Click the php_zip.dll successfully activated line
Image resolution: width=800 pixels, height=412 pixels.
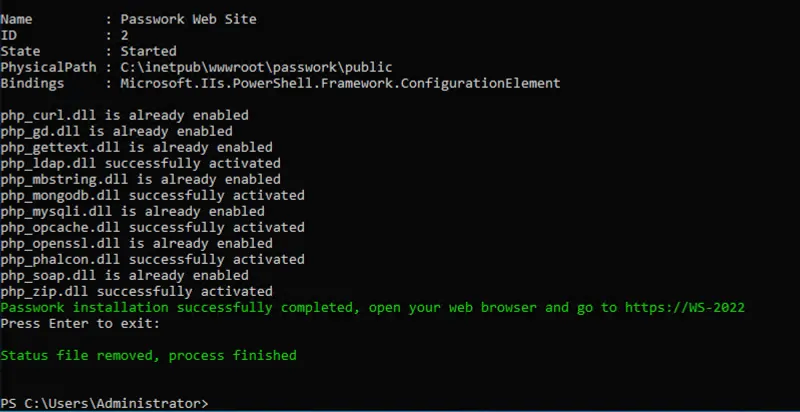click(136, 291)
